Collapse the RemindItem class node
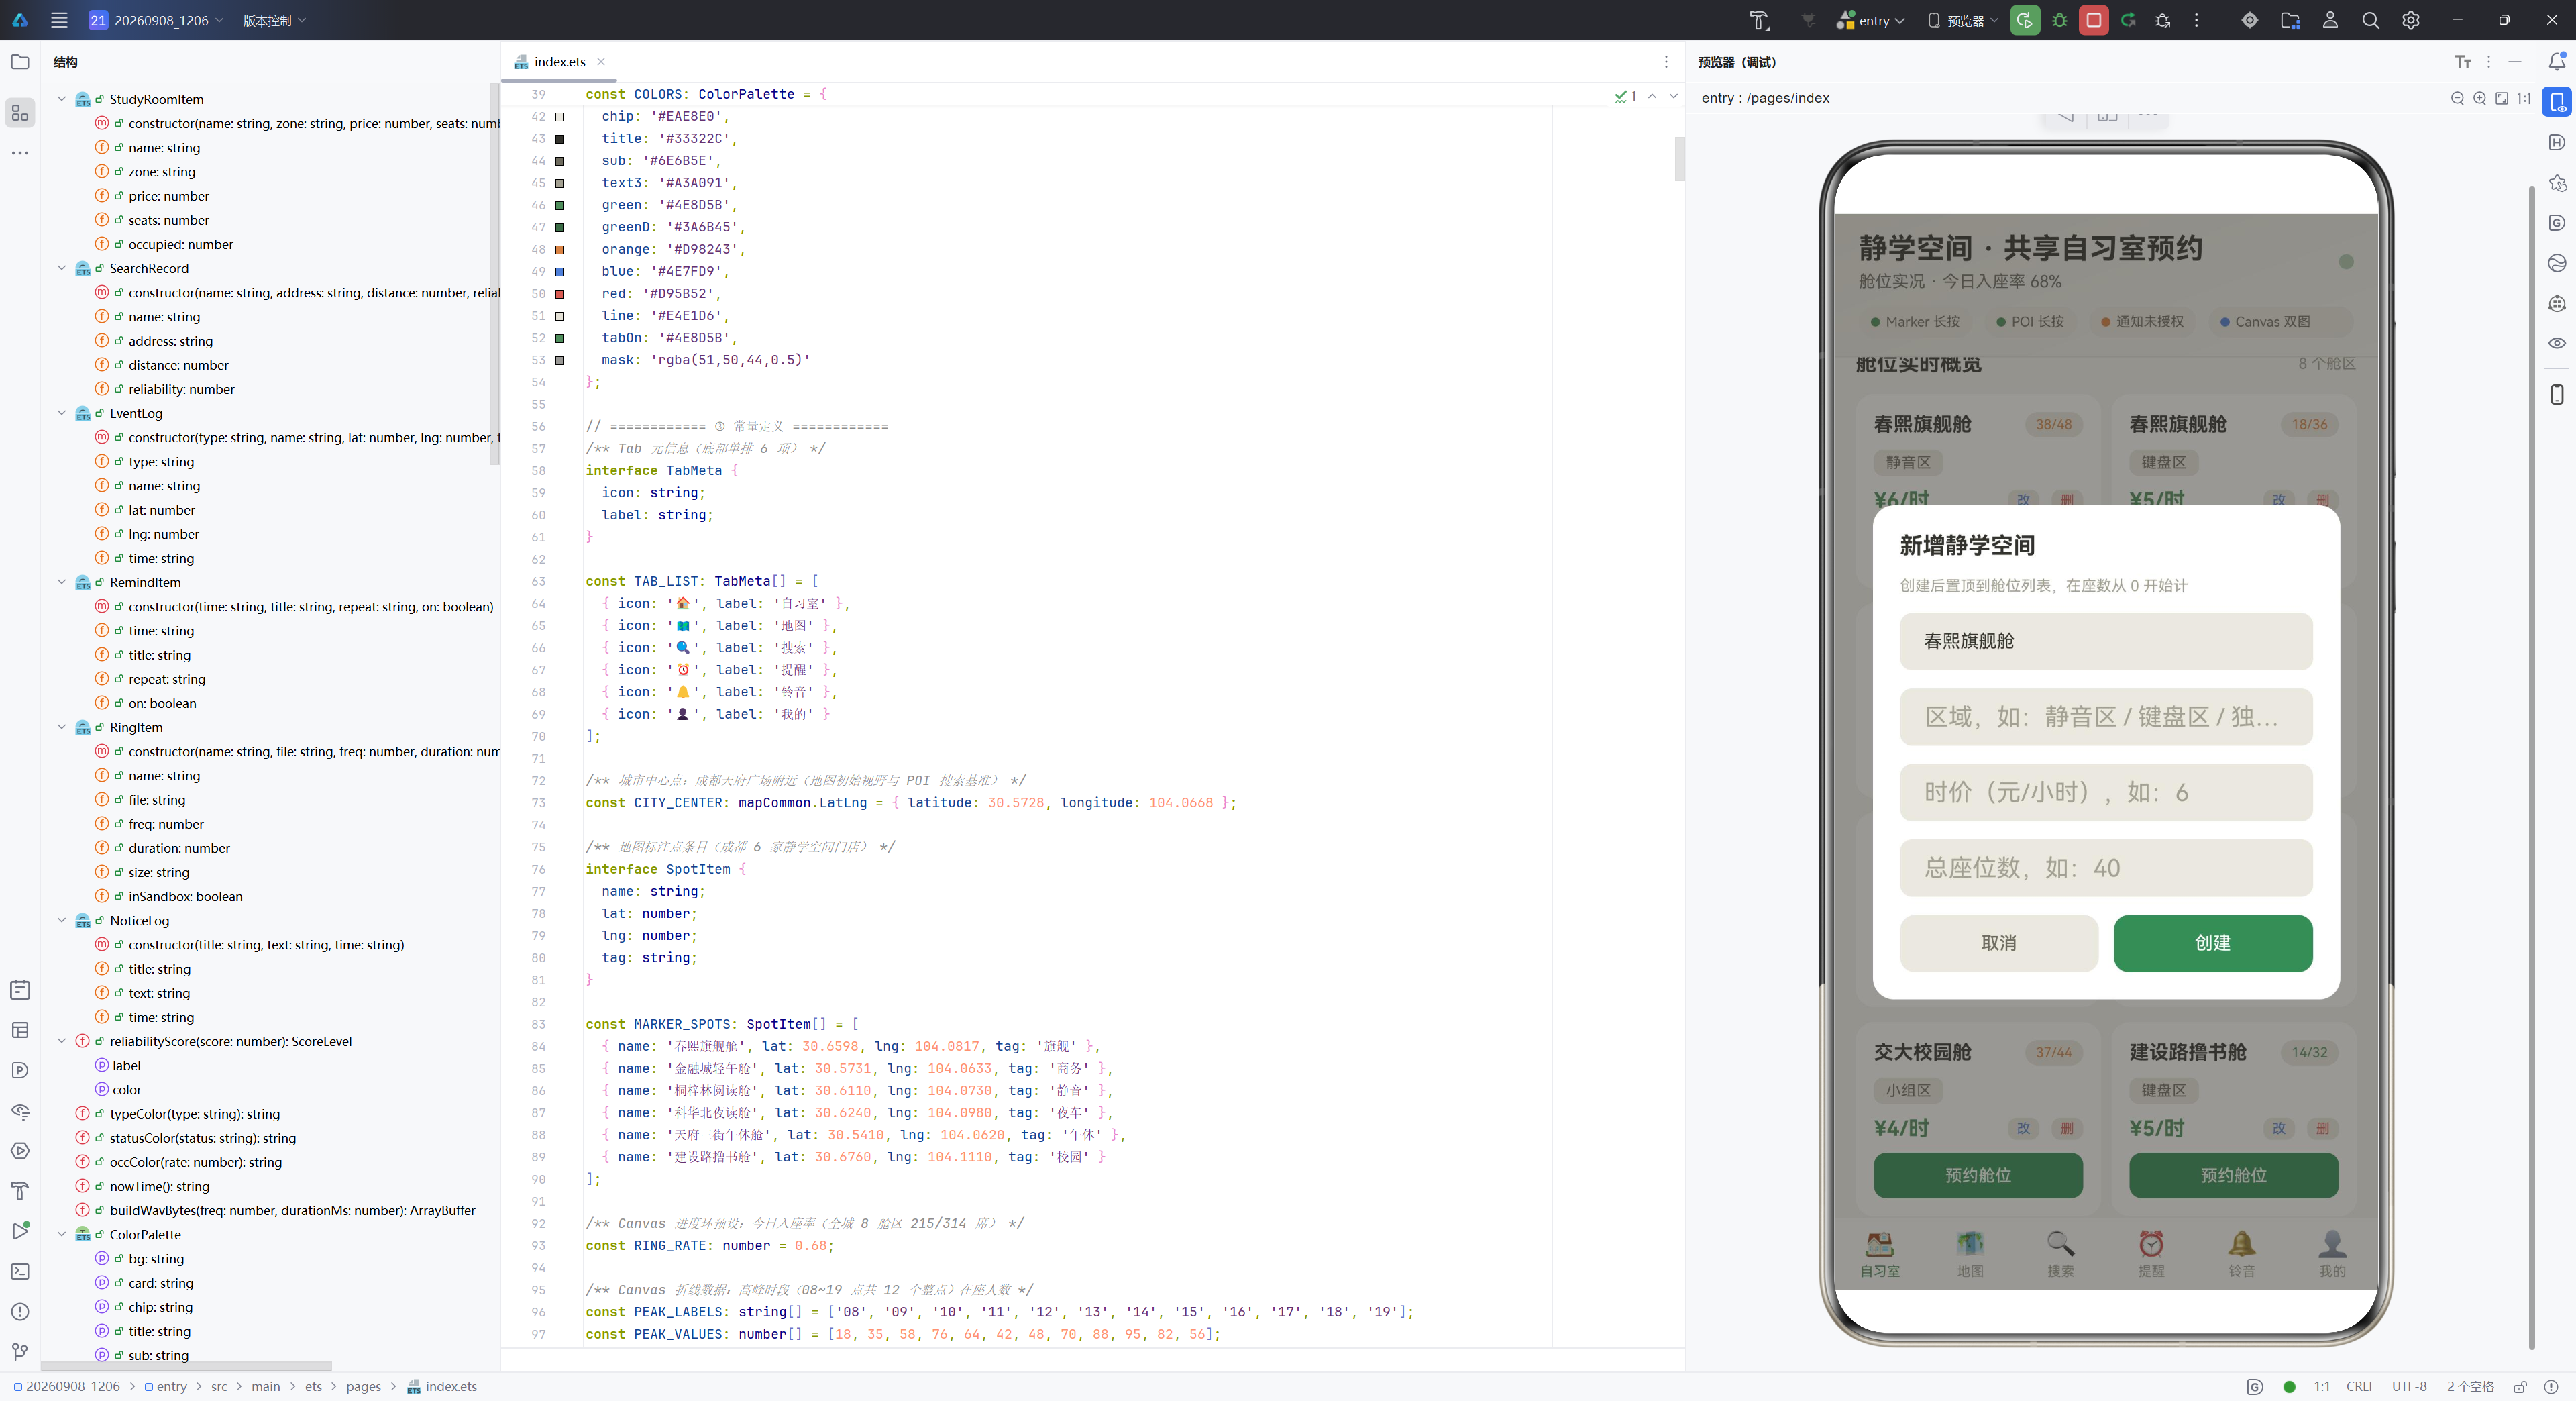This screenshot has width=2576, height=1401. point(62,582)
